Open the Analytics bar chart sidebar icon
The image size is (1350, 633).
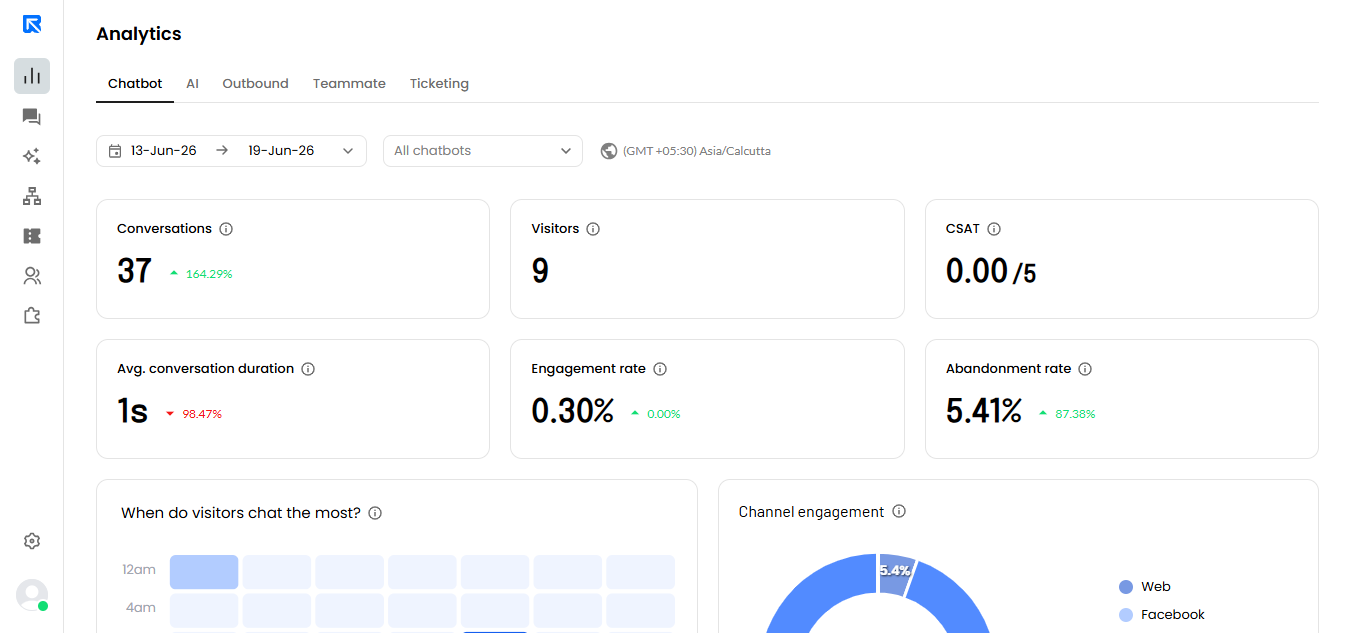point(32,76)
